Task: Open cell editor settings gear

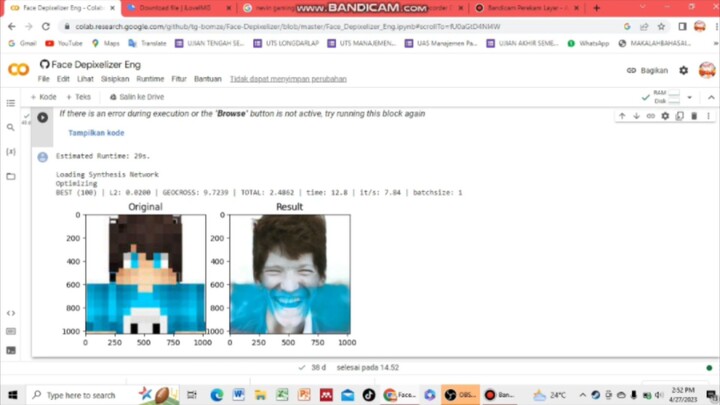Action: pyautogui.click(x=665, y=116)
